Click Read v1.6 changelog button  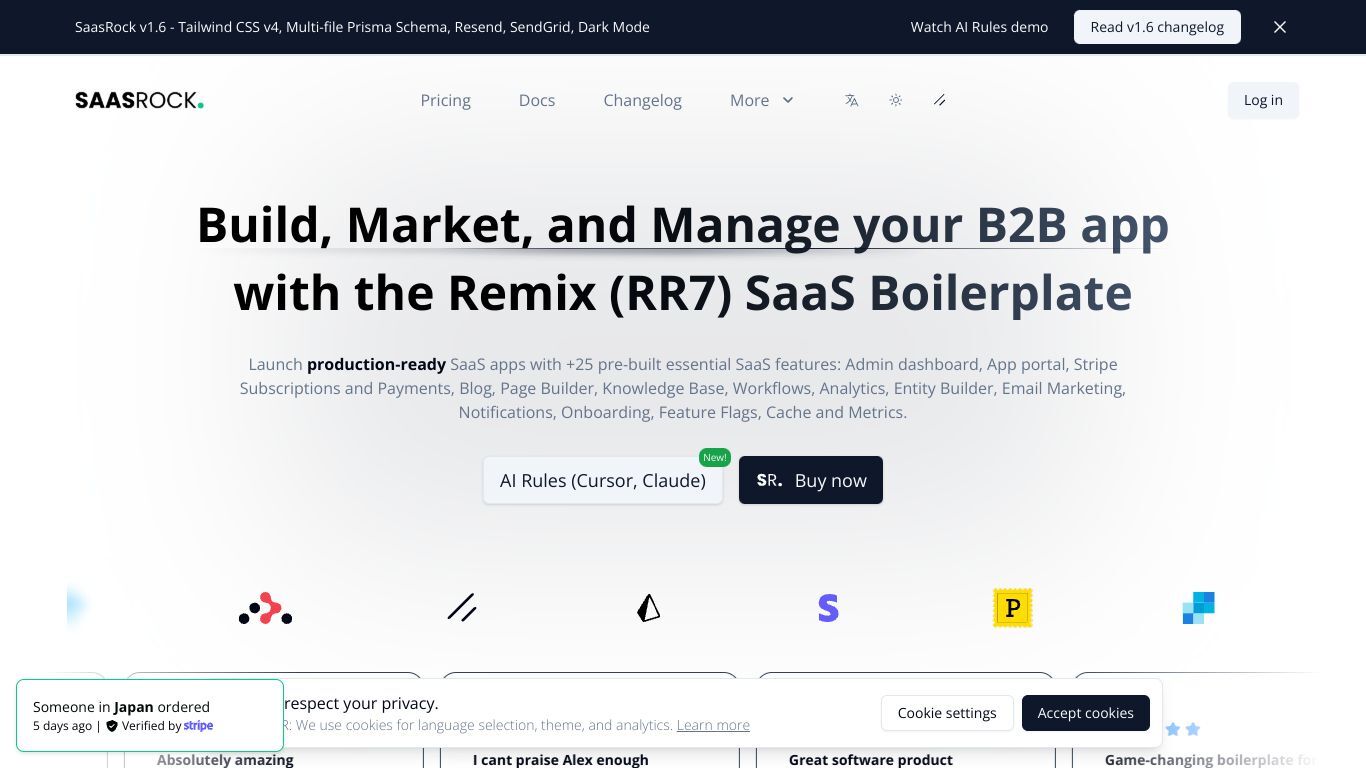point(1157,27)
